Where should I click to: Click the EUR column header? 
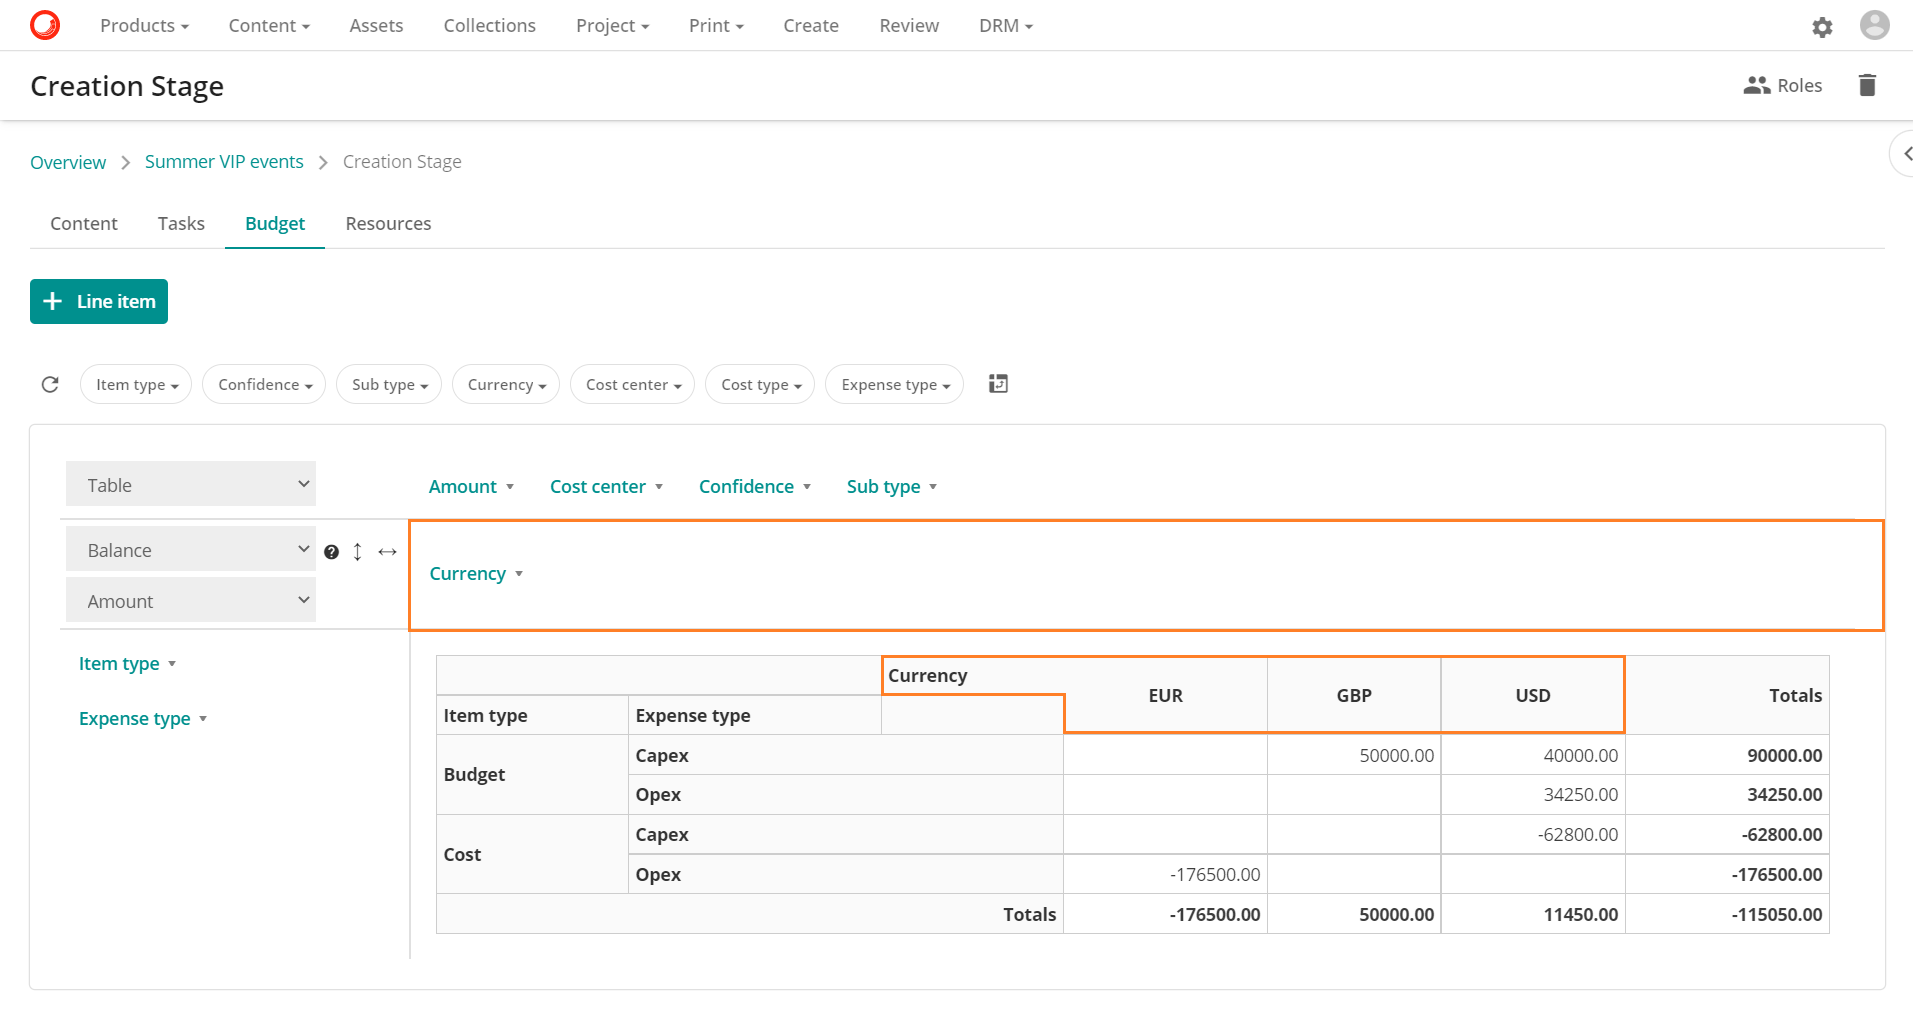click(1165, 695)
